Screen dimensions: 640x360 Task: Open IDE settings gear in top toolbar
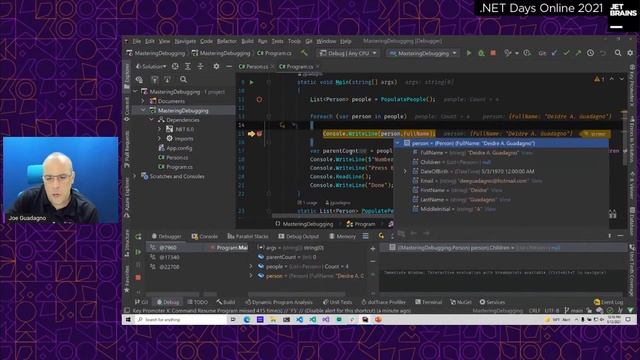pyautogui.click(x=630, y=53)
